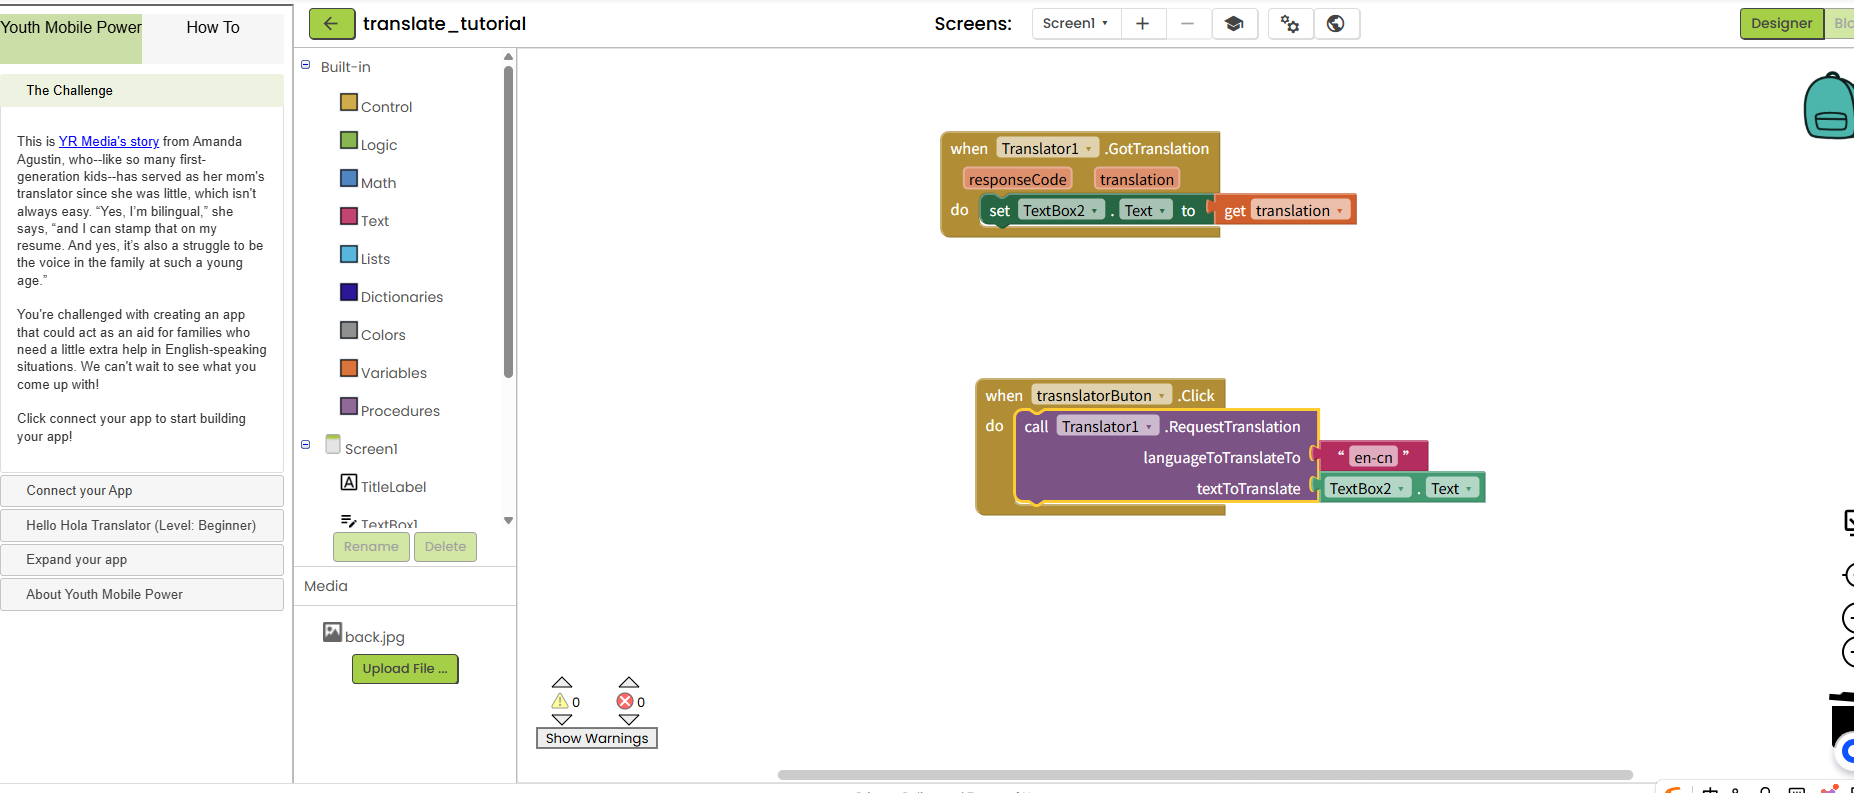Switch to the How To tab

click(x=213, y=28)
